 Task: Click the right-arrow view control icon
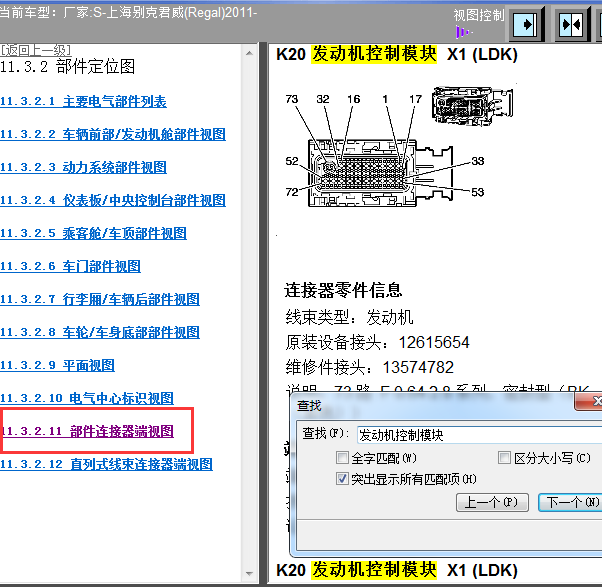coord(526,25)
